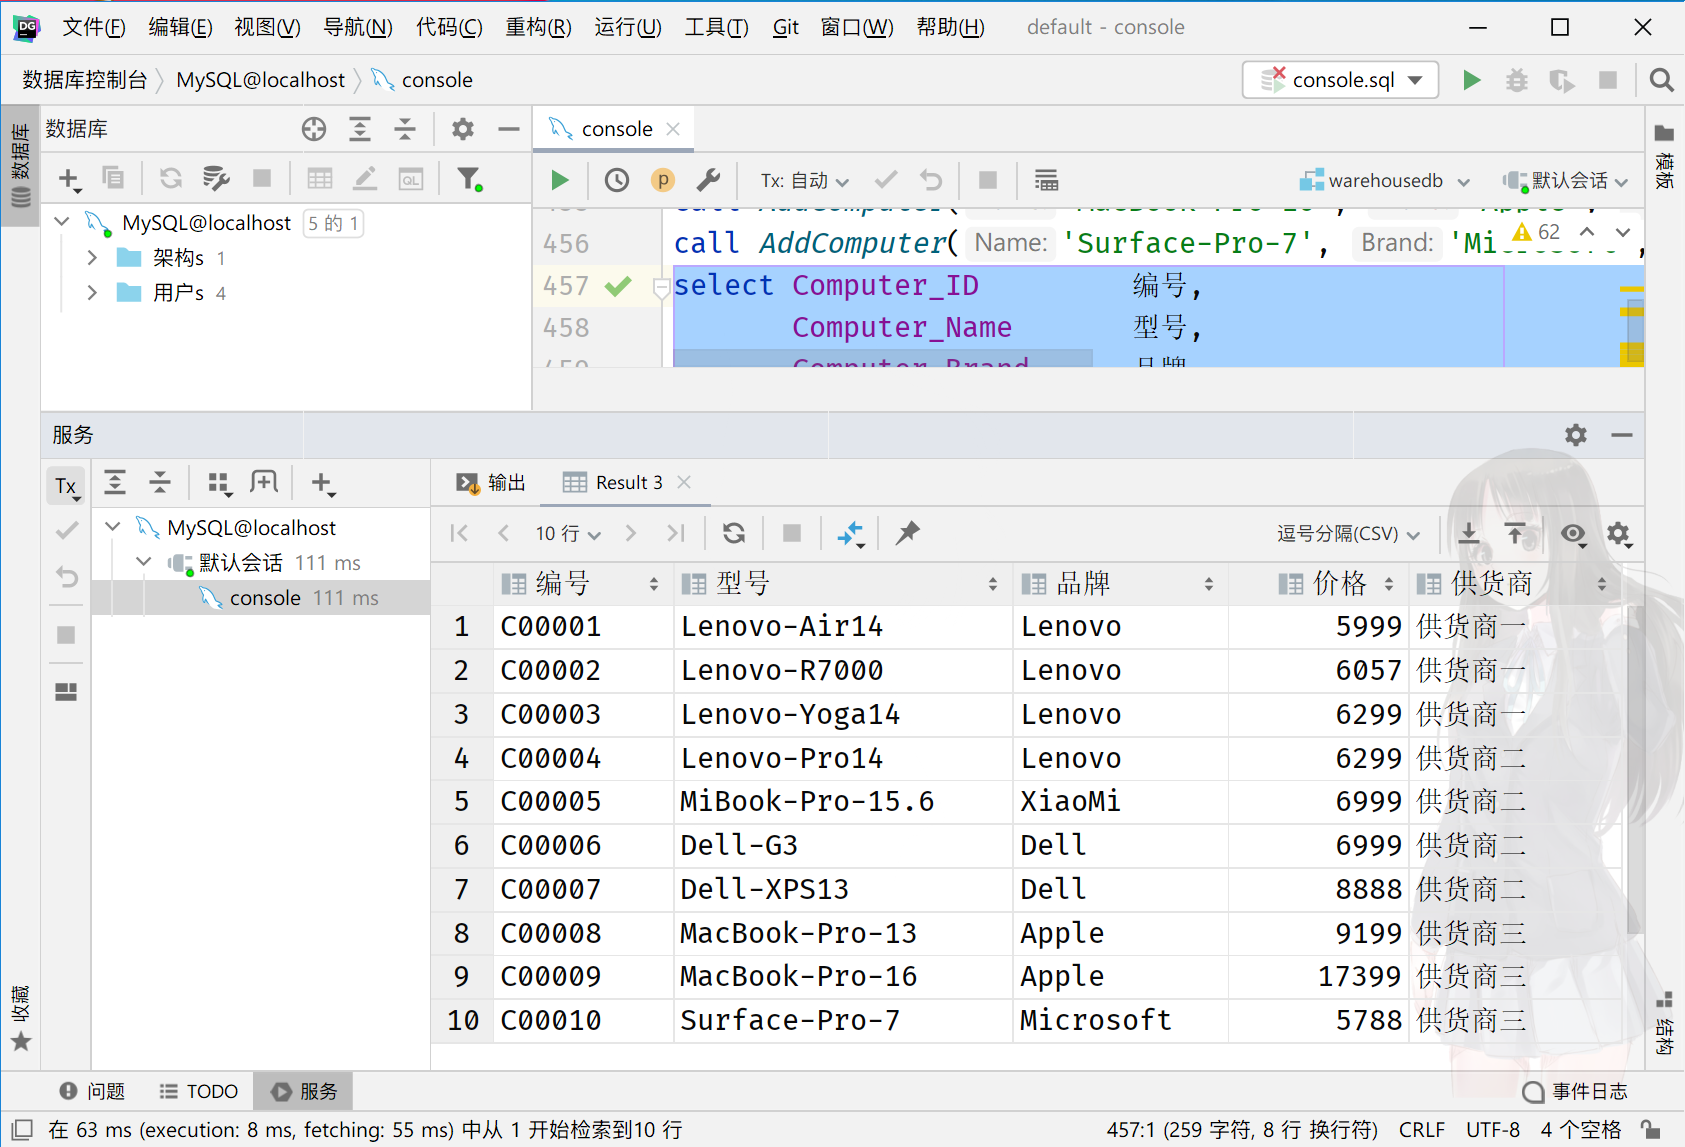Go to the next page of results
Image resolution: width=1685 pixels, height=1147 pixels.
631,533
